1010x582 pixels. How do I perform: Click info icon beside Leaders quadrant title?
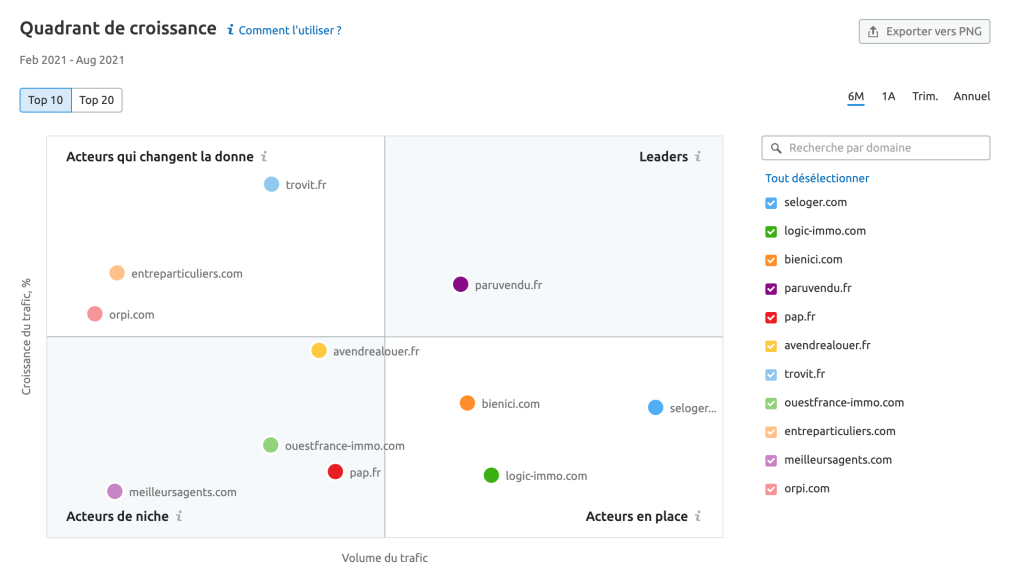(698, 156)
